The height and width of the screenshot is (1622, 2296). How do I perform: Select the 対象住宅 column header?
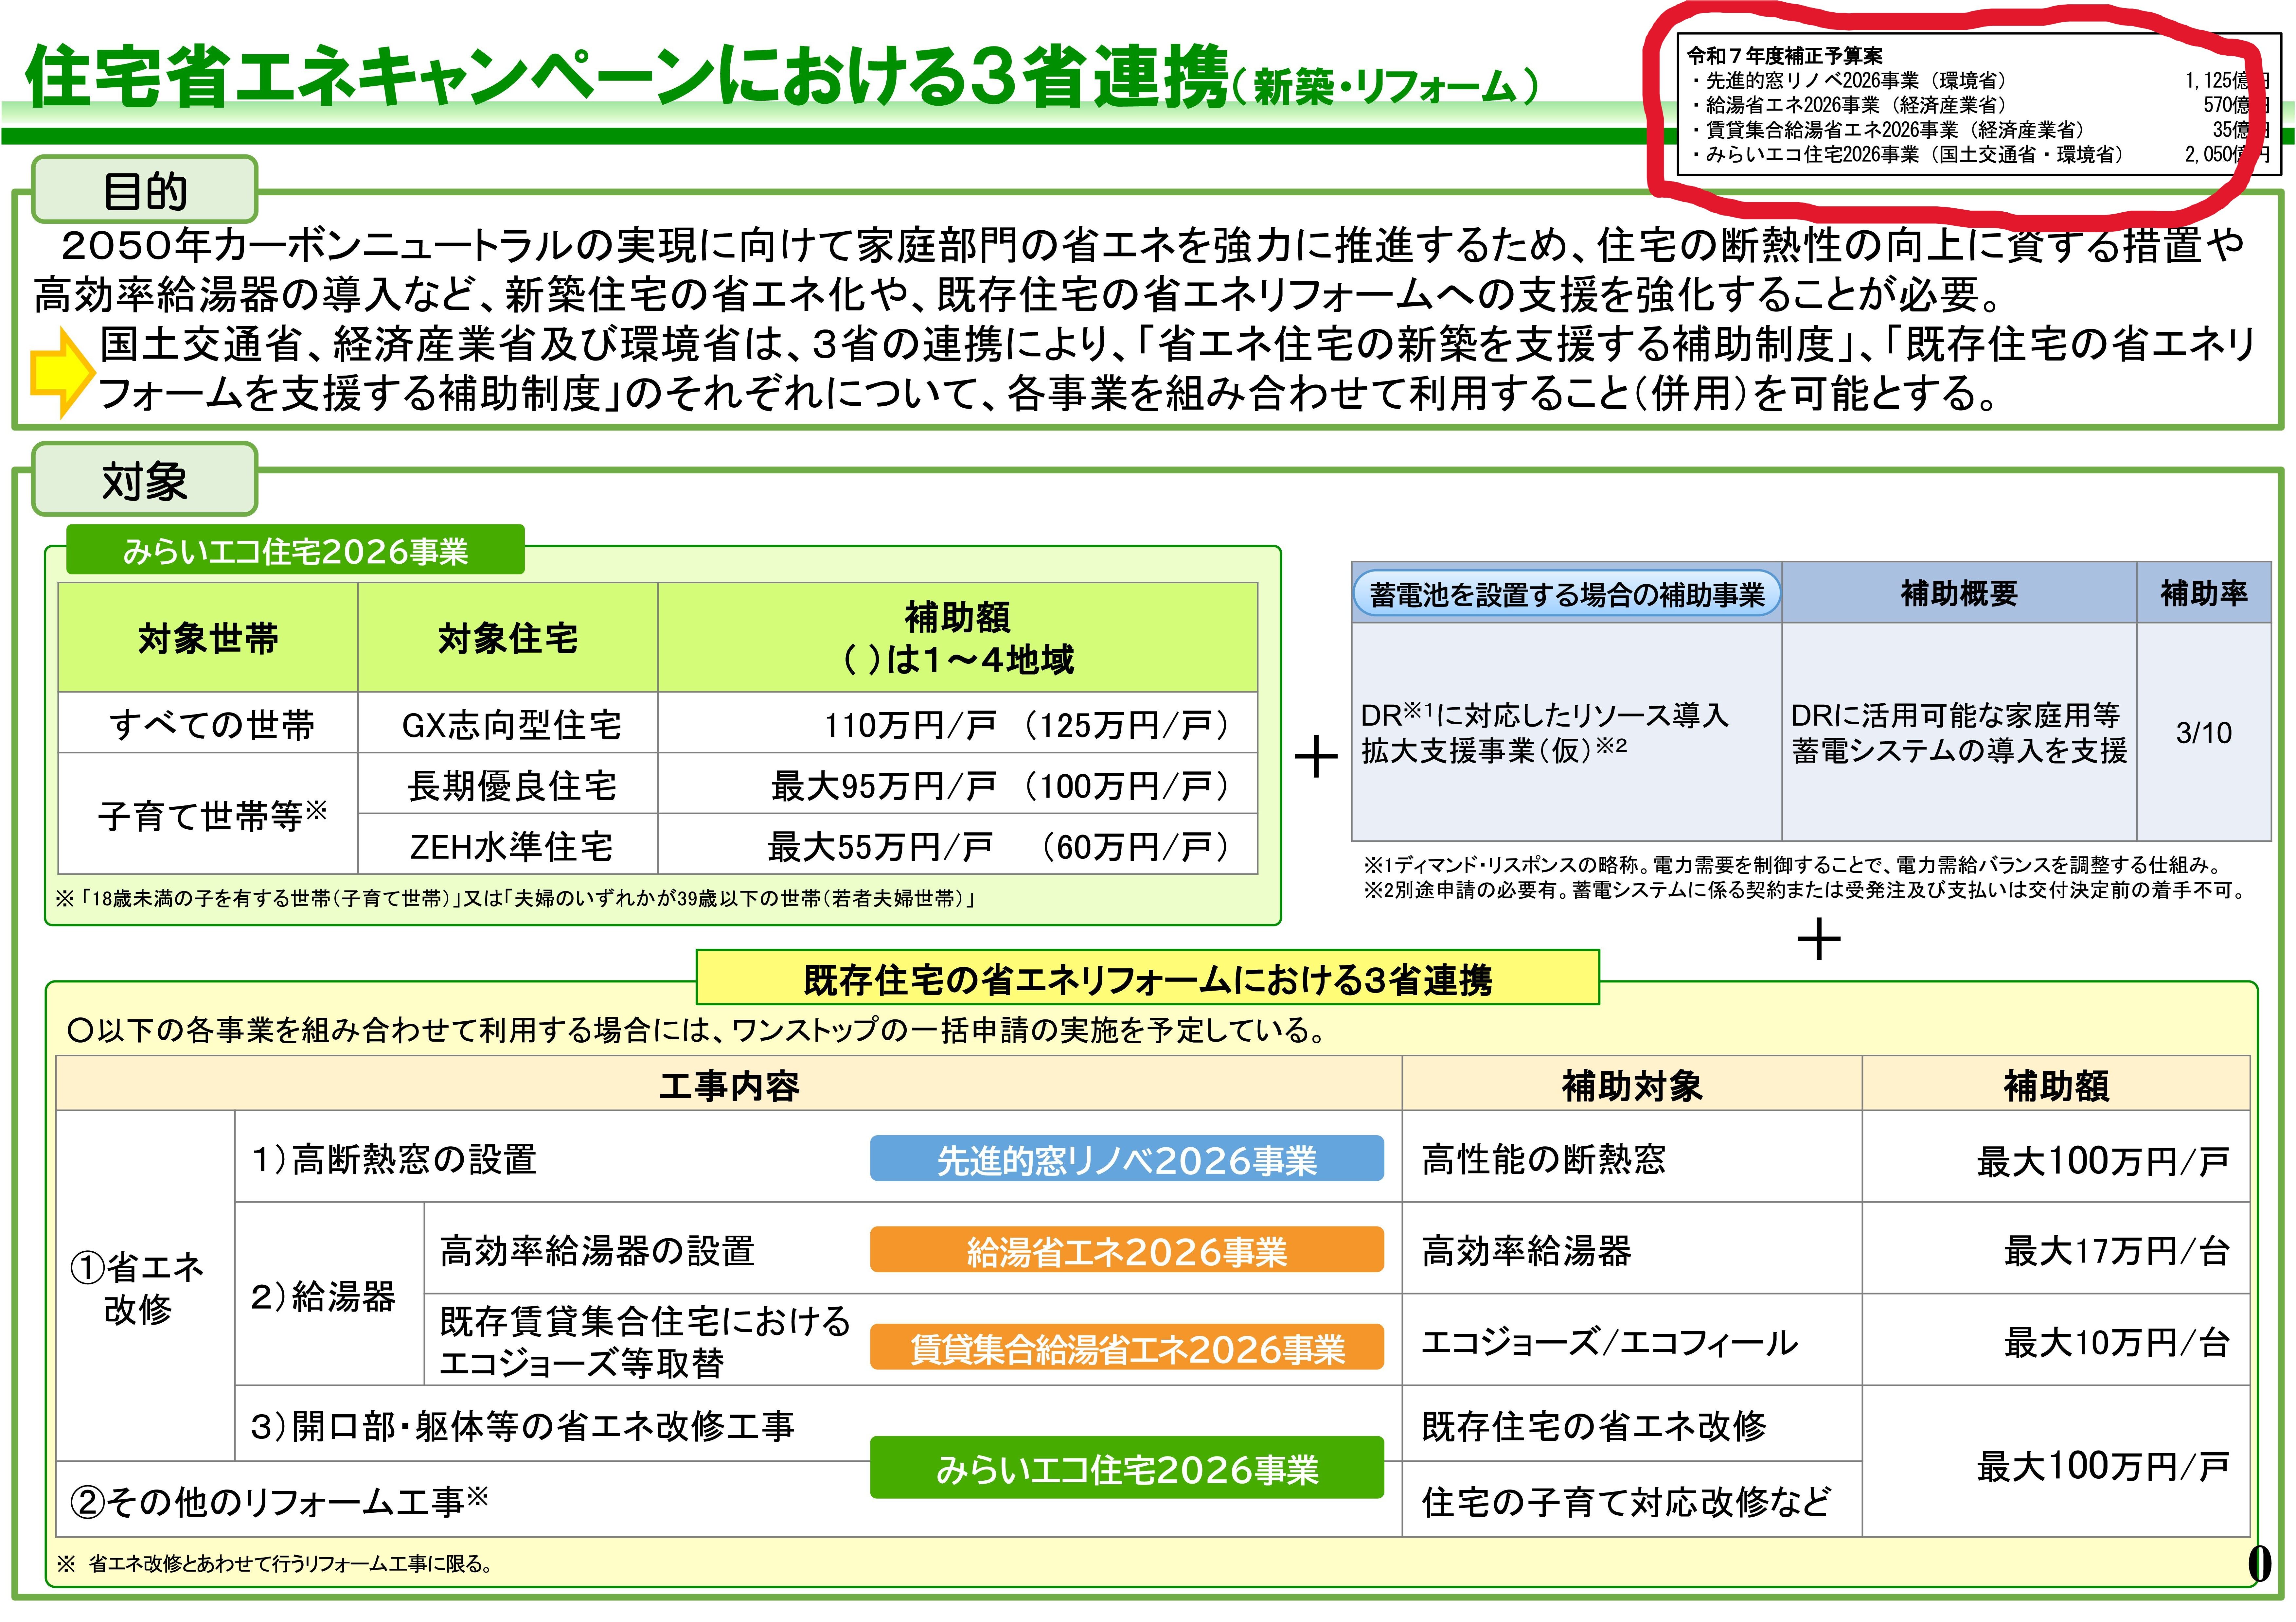point(508,638)
